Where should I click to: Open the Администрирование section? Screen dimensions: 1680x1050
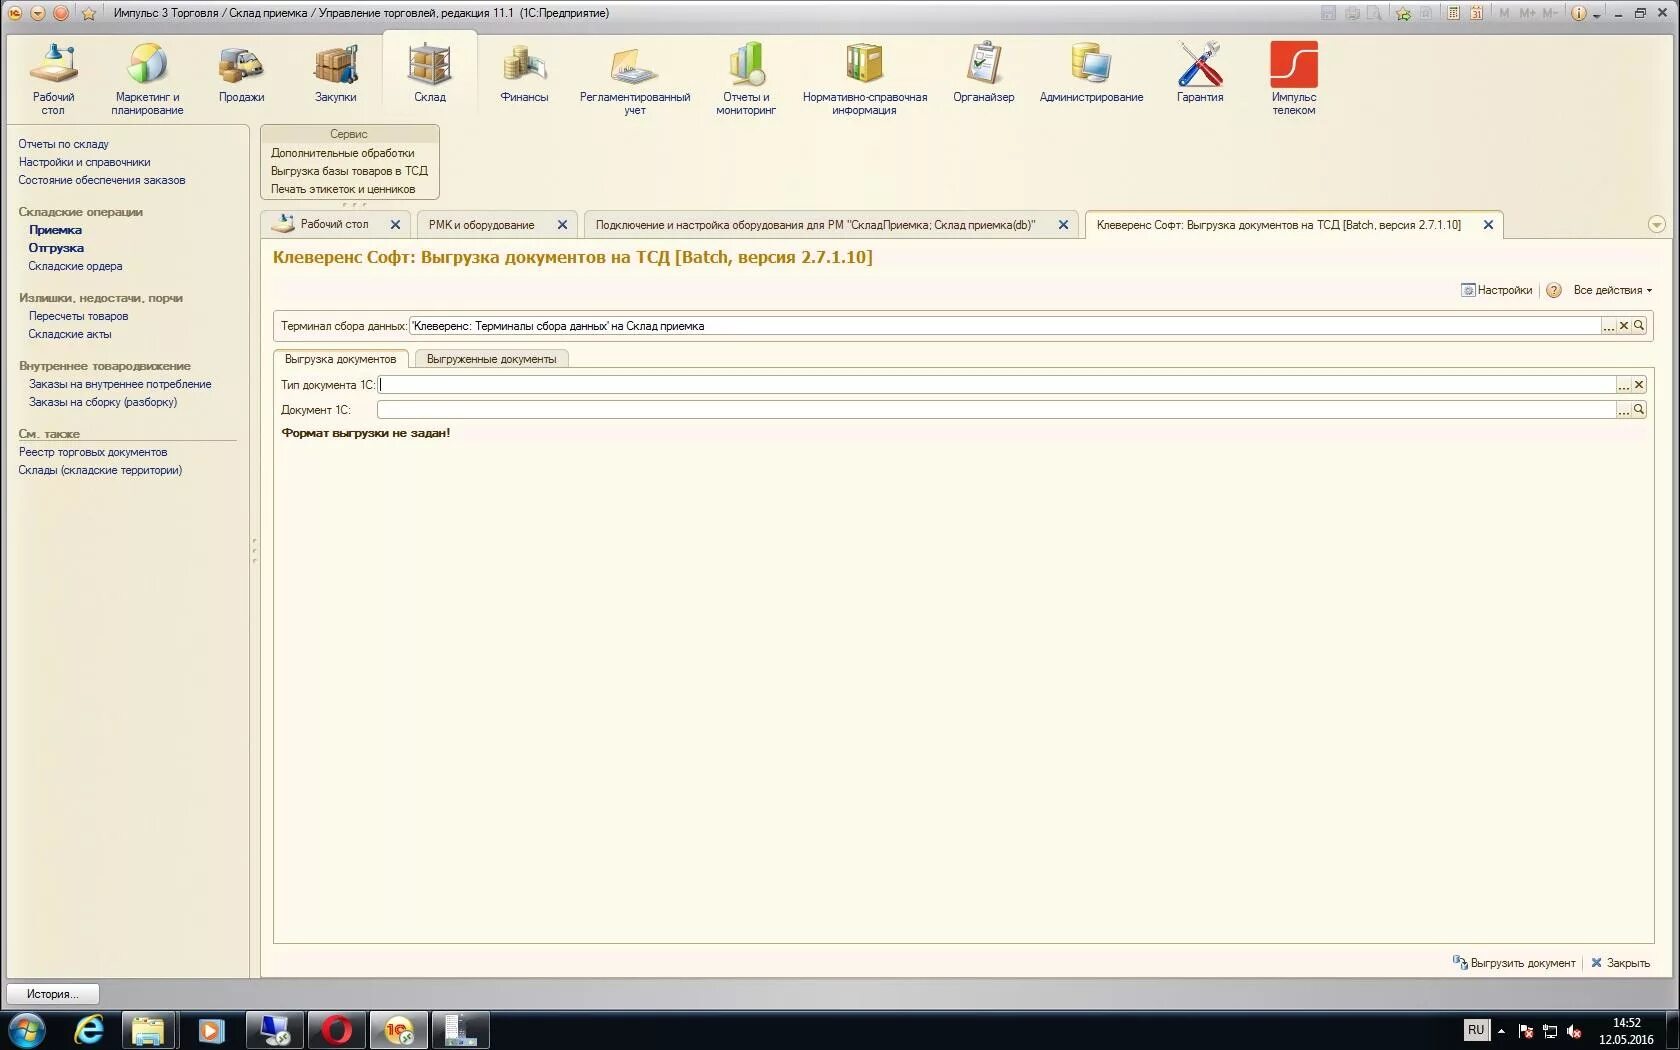pos(1091,73)
